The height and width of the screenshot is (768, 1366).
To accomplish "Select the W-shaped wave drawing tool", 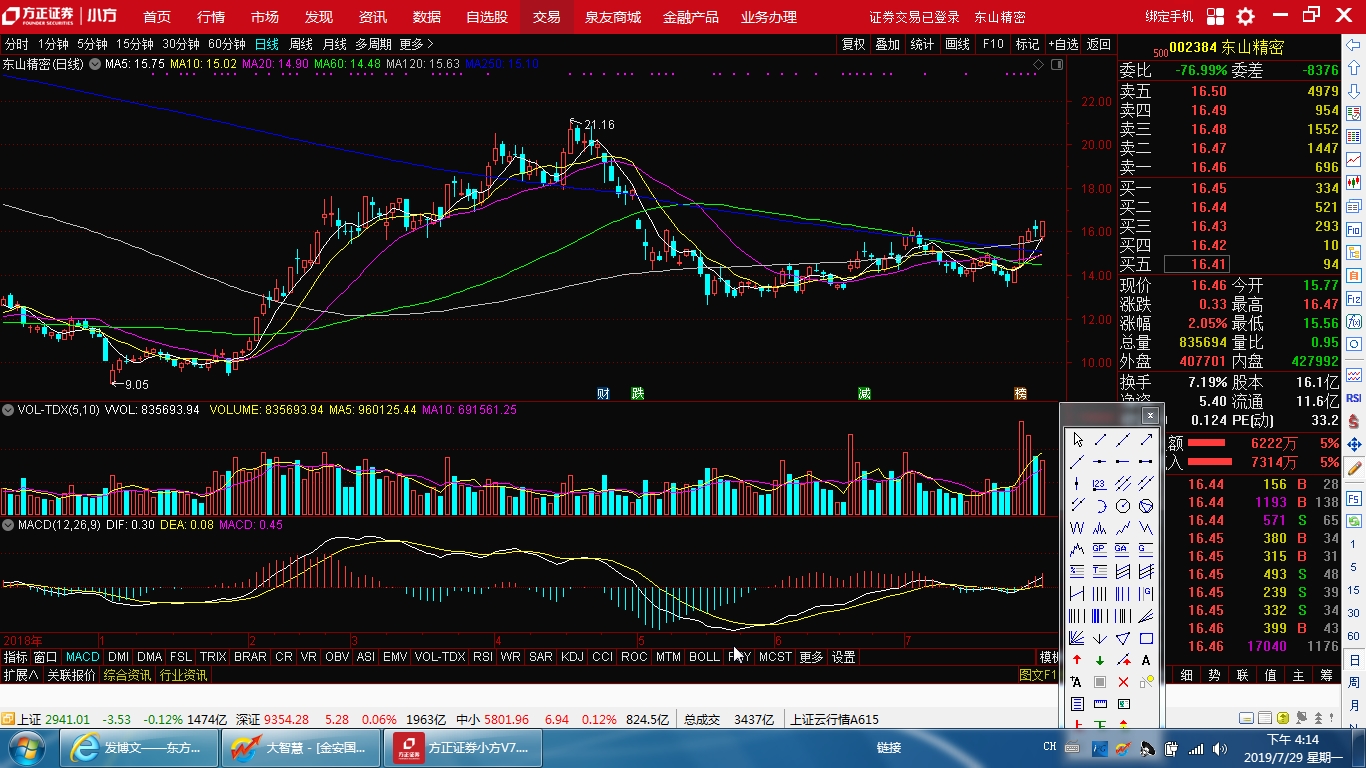I will [1077, 527].
